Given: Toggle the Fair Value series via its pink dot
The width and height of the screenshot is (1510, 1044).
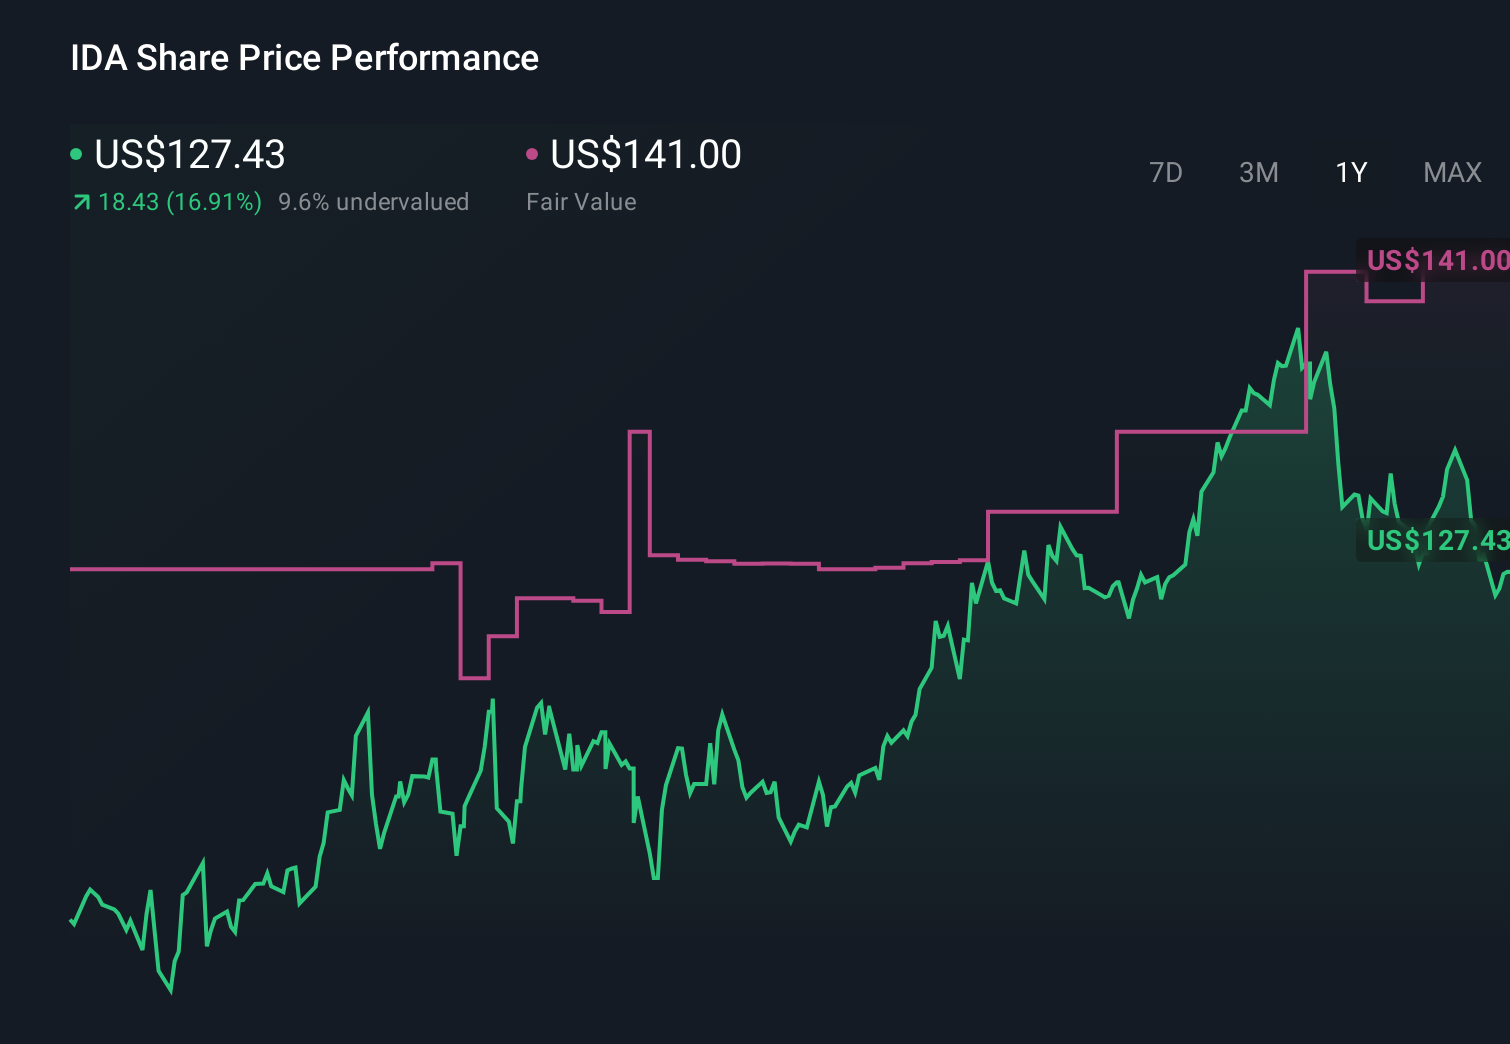Looking at the screenshot, I should click(532, 152).
